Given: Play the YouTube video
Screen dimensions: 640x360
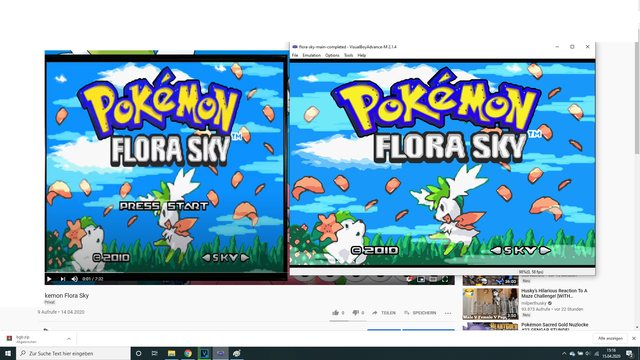Looking at the screenshot, I should pos(49,279).
